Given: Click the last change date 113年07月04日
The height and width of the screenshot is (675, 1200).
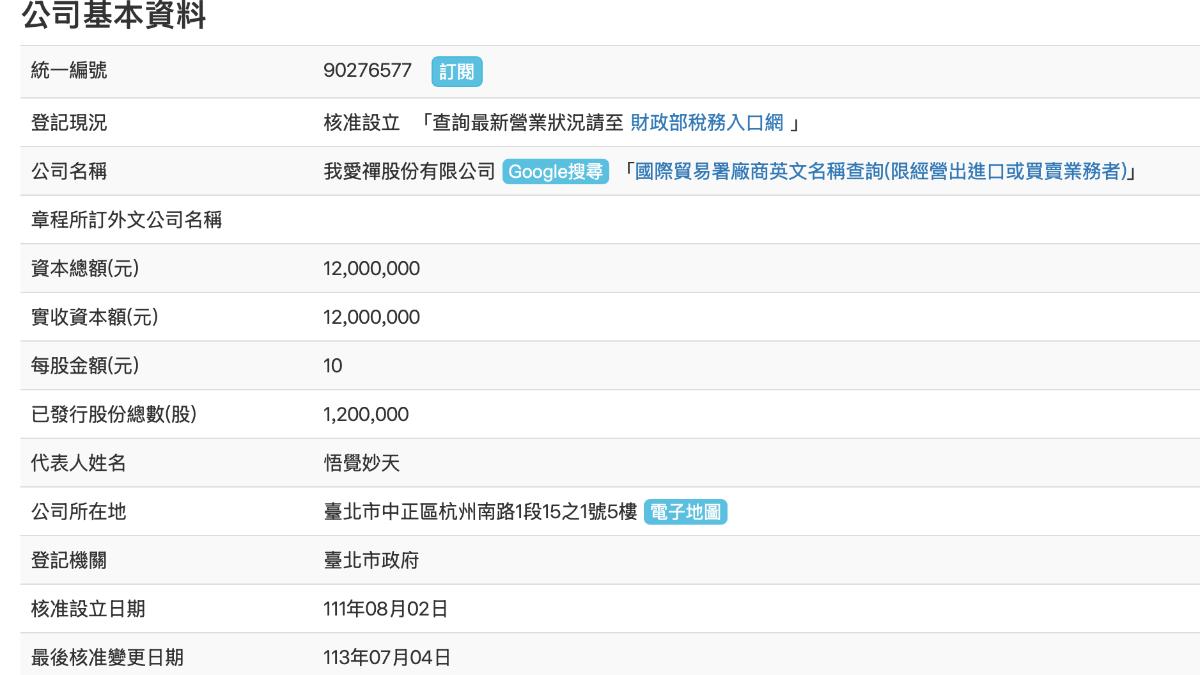Looking at the screenshot, I should (387, 658).
